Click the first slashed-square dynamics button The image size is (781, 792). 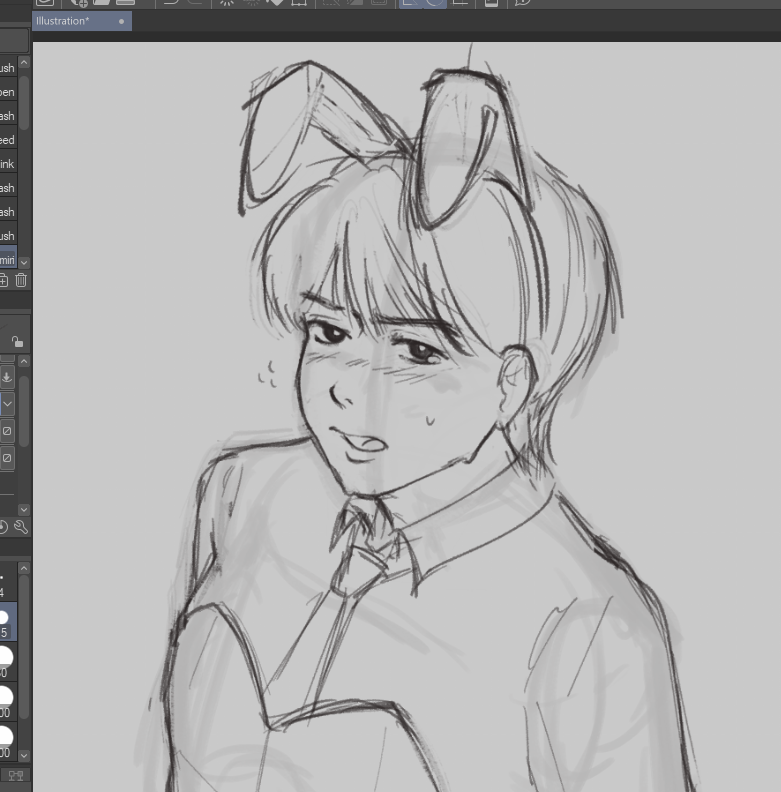click(x=7, y=431)
